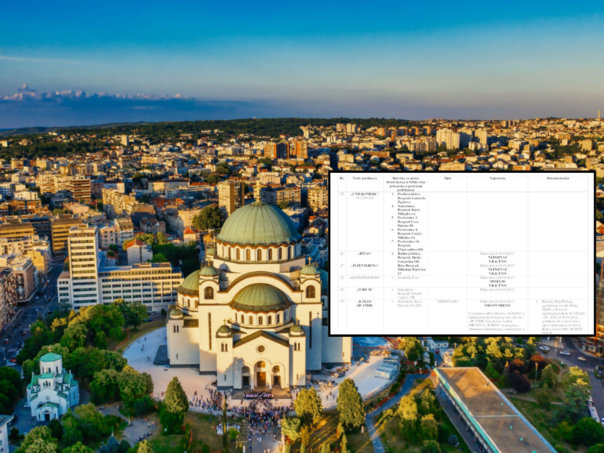Click the large green central church dome

click(x=257, y=225)
